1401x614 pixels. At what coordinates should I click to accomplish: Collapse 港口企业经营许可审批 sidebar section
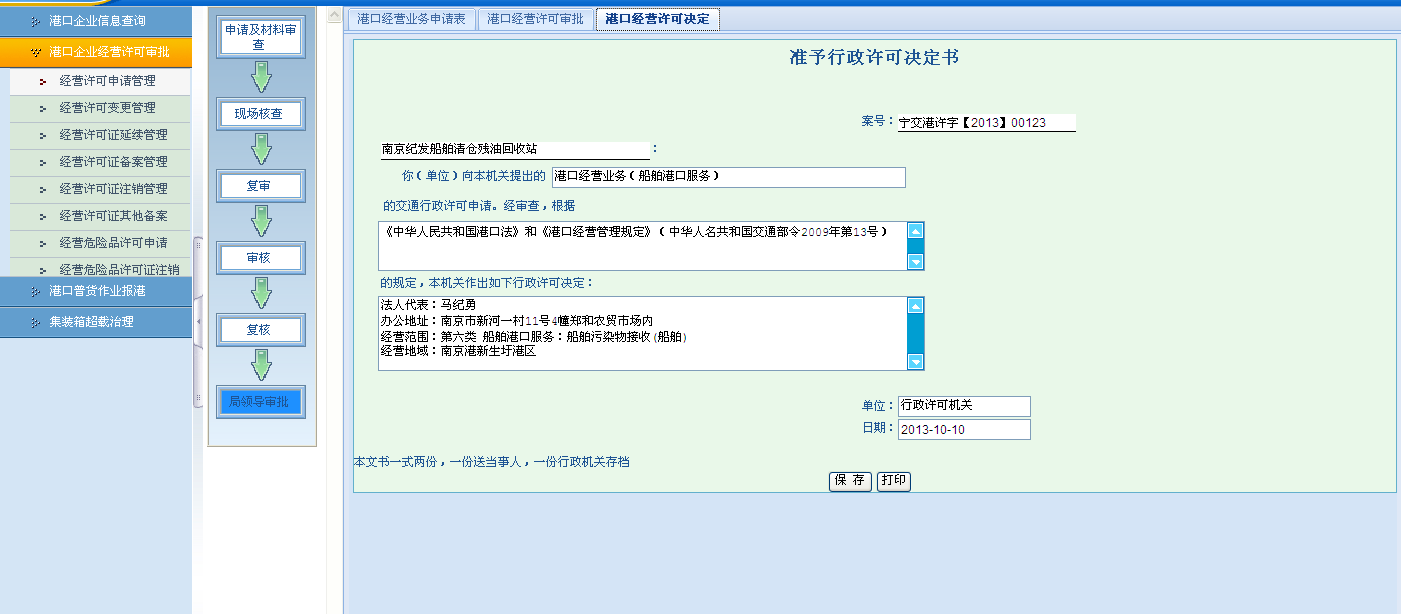(x=96, y=52)
